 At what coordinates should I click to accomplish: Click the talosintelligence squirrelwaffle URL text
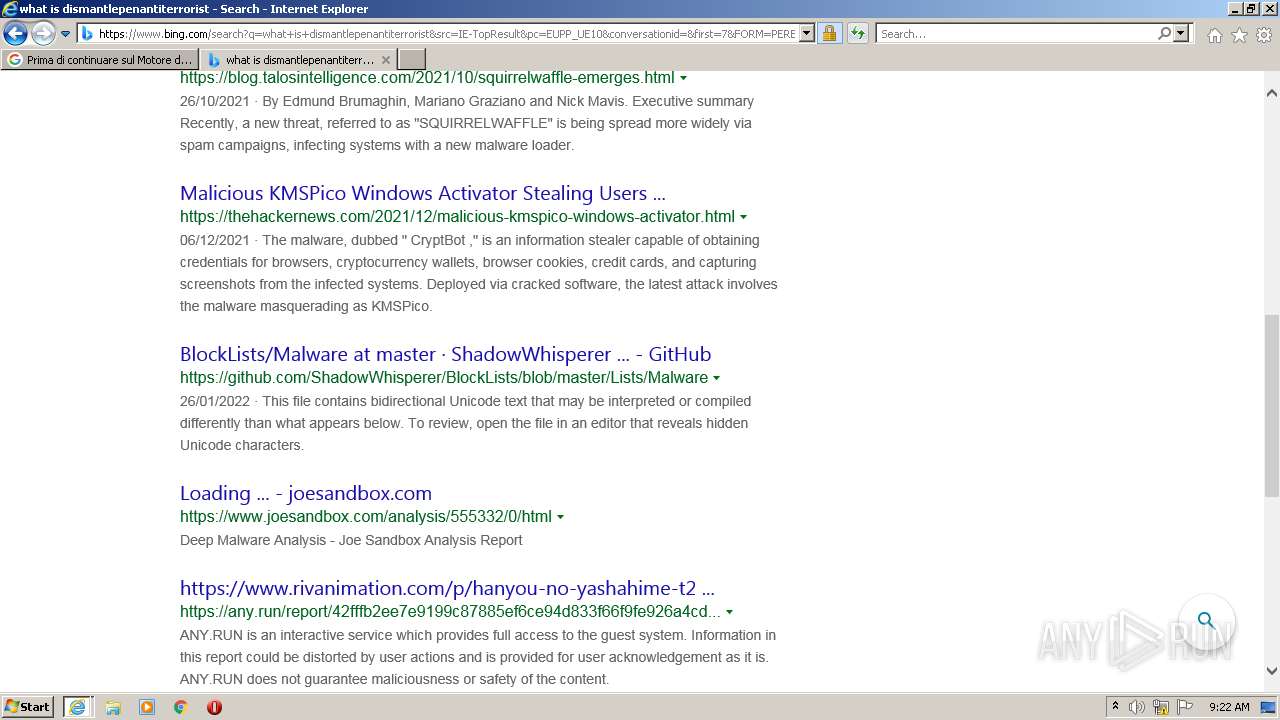coord(427,78)
